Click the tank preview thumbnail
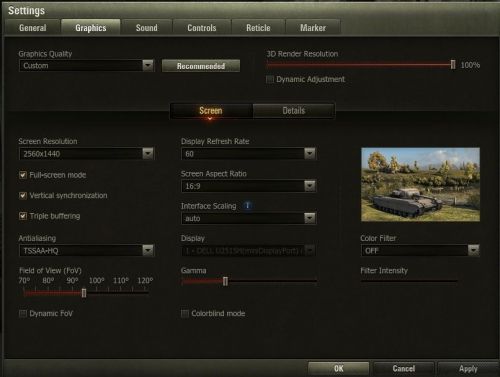This screenshot has height=377, width=500. pyautogui.click(x=421, y=185)
